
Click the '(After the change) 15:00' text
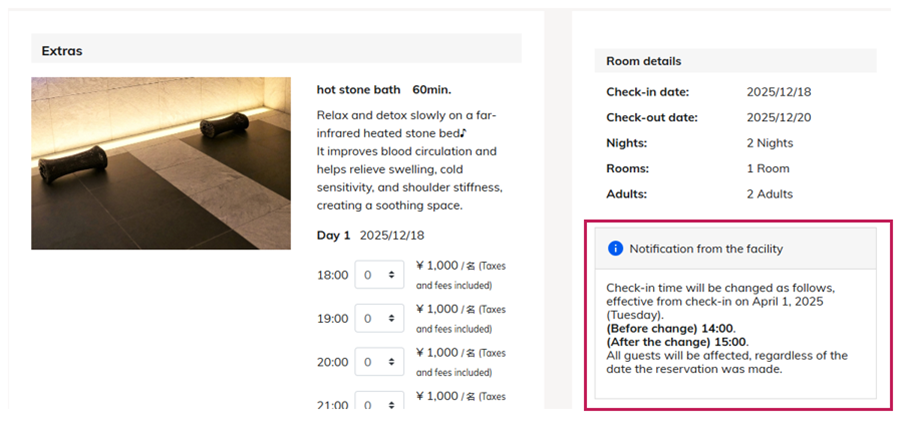coord(677,342)
